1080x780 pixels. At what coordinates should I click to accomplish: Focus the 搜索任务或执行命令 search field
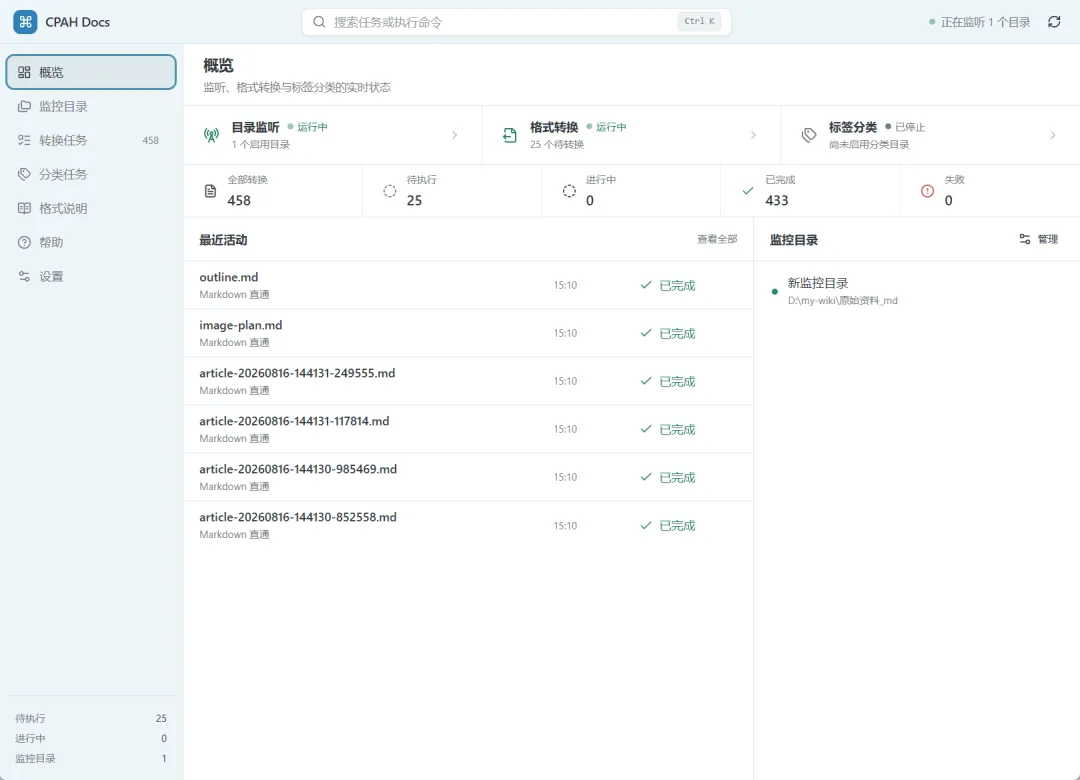point(517,22)
